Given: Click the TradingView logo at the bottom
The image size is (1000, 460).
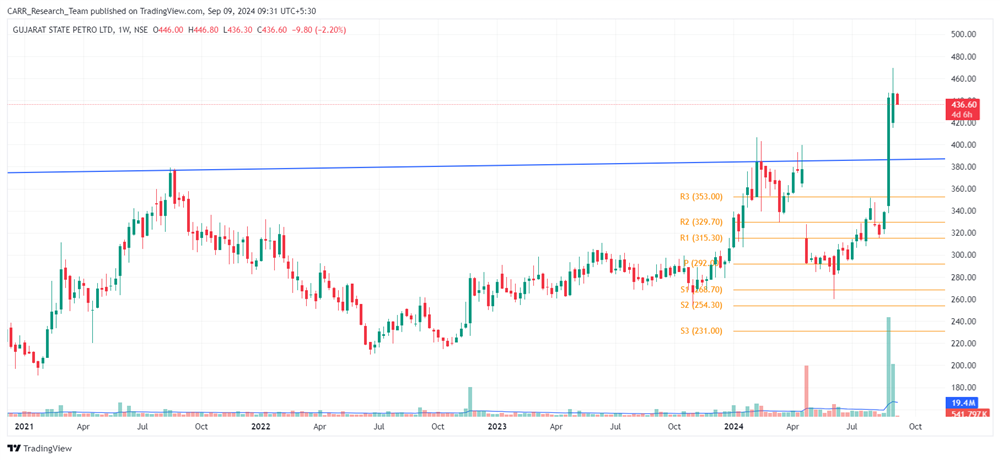Looking at the screenshot, I should pyautogui.click(x=40, y=449).
